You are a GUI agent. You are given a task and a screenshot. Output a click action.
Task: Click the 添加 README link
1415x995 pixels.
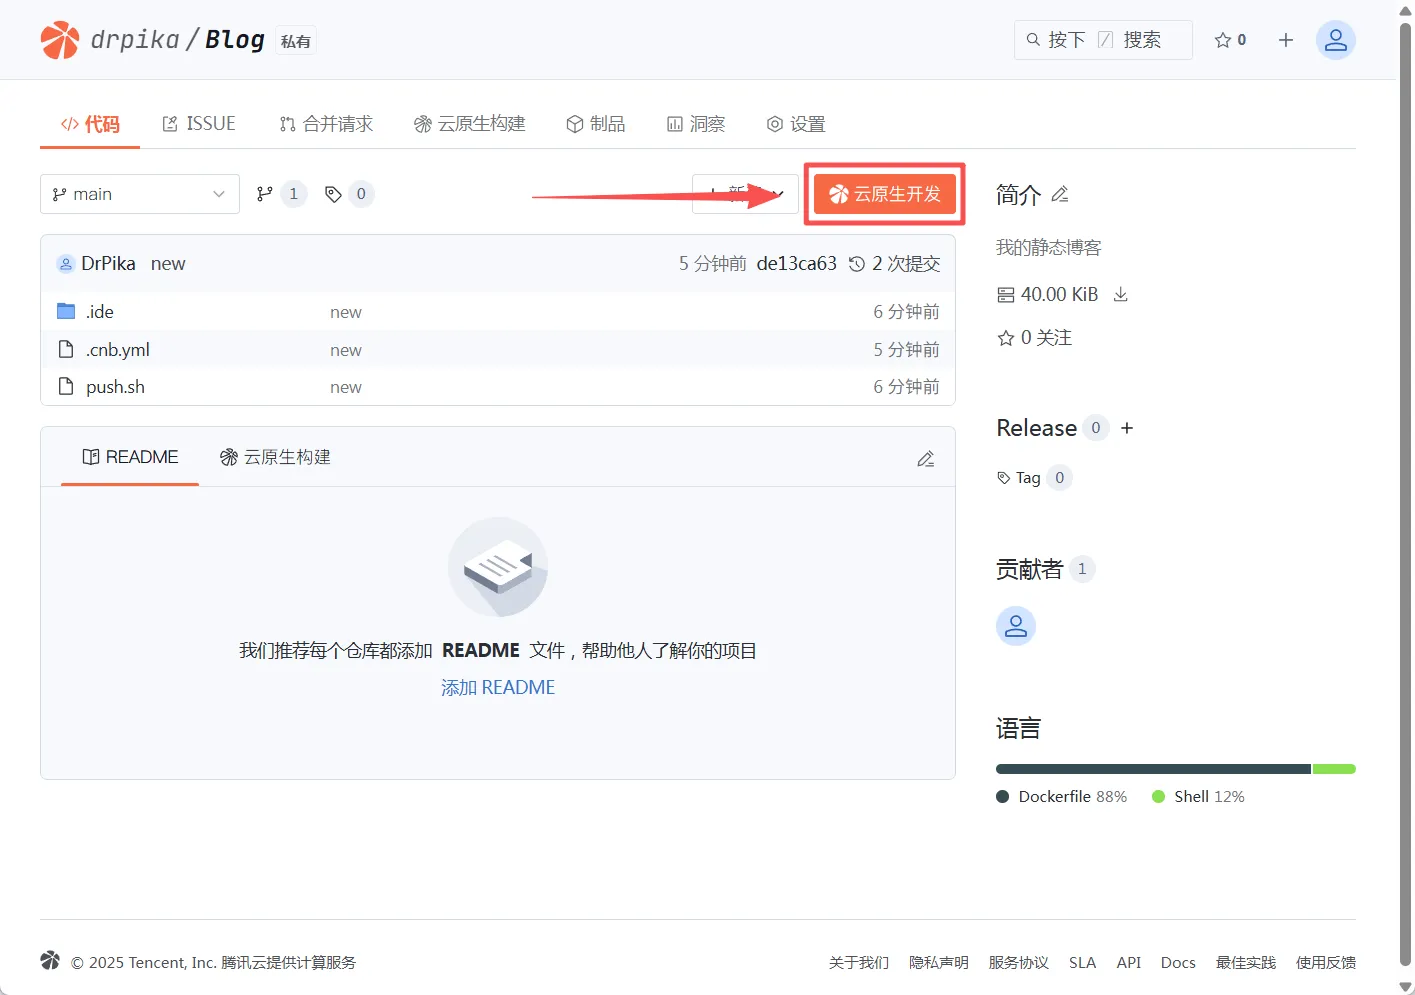pos(498,688)
